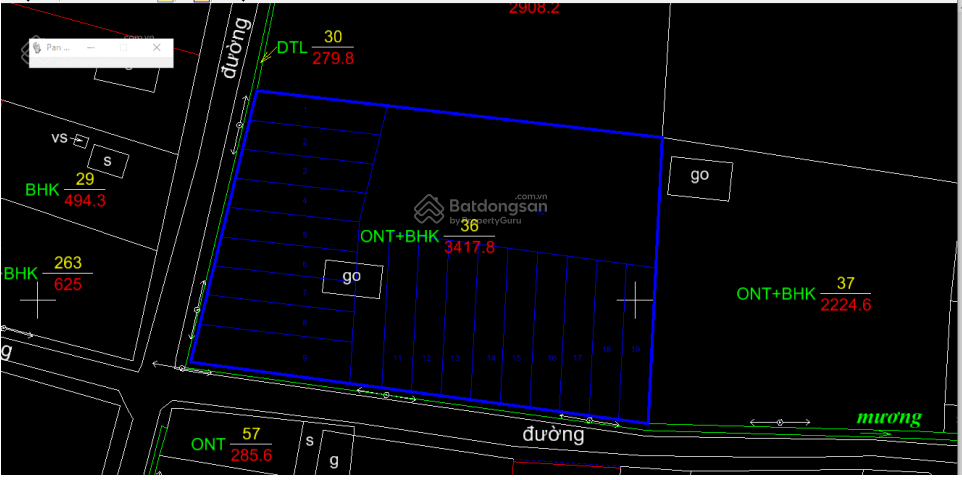
Task: Click the "go" box east of blue boundary
Action: (700, 176)
